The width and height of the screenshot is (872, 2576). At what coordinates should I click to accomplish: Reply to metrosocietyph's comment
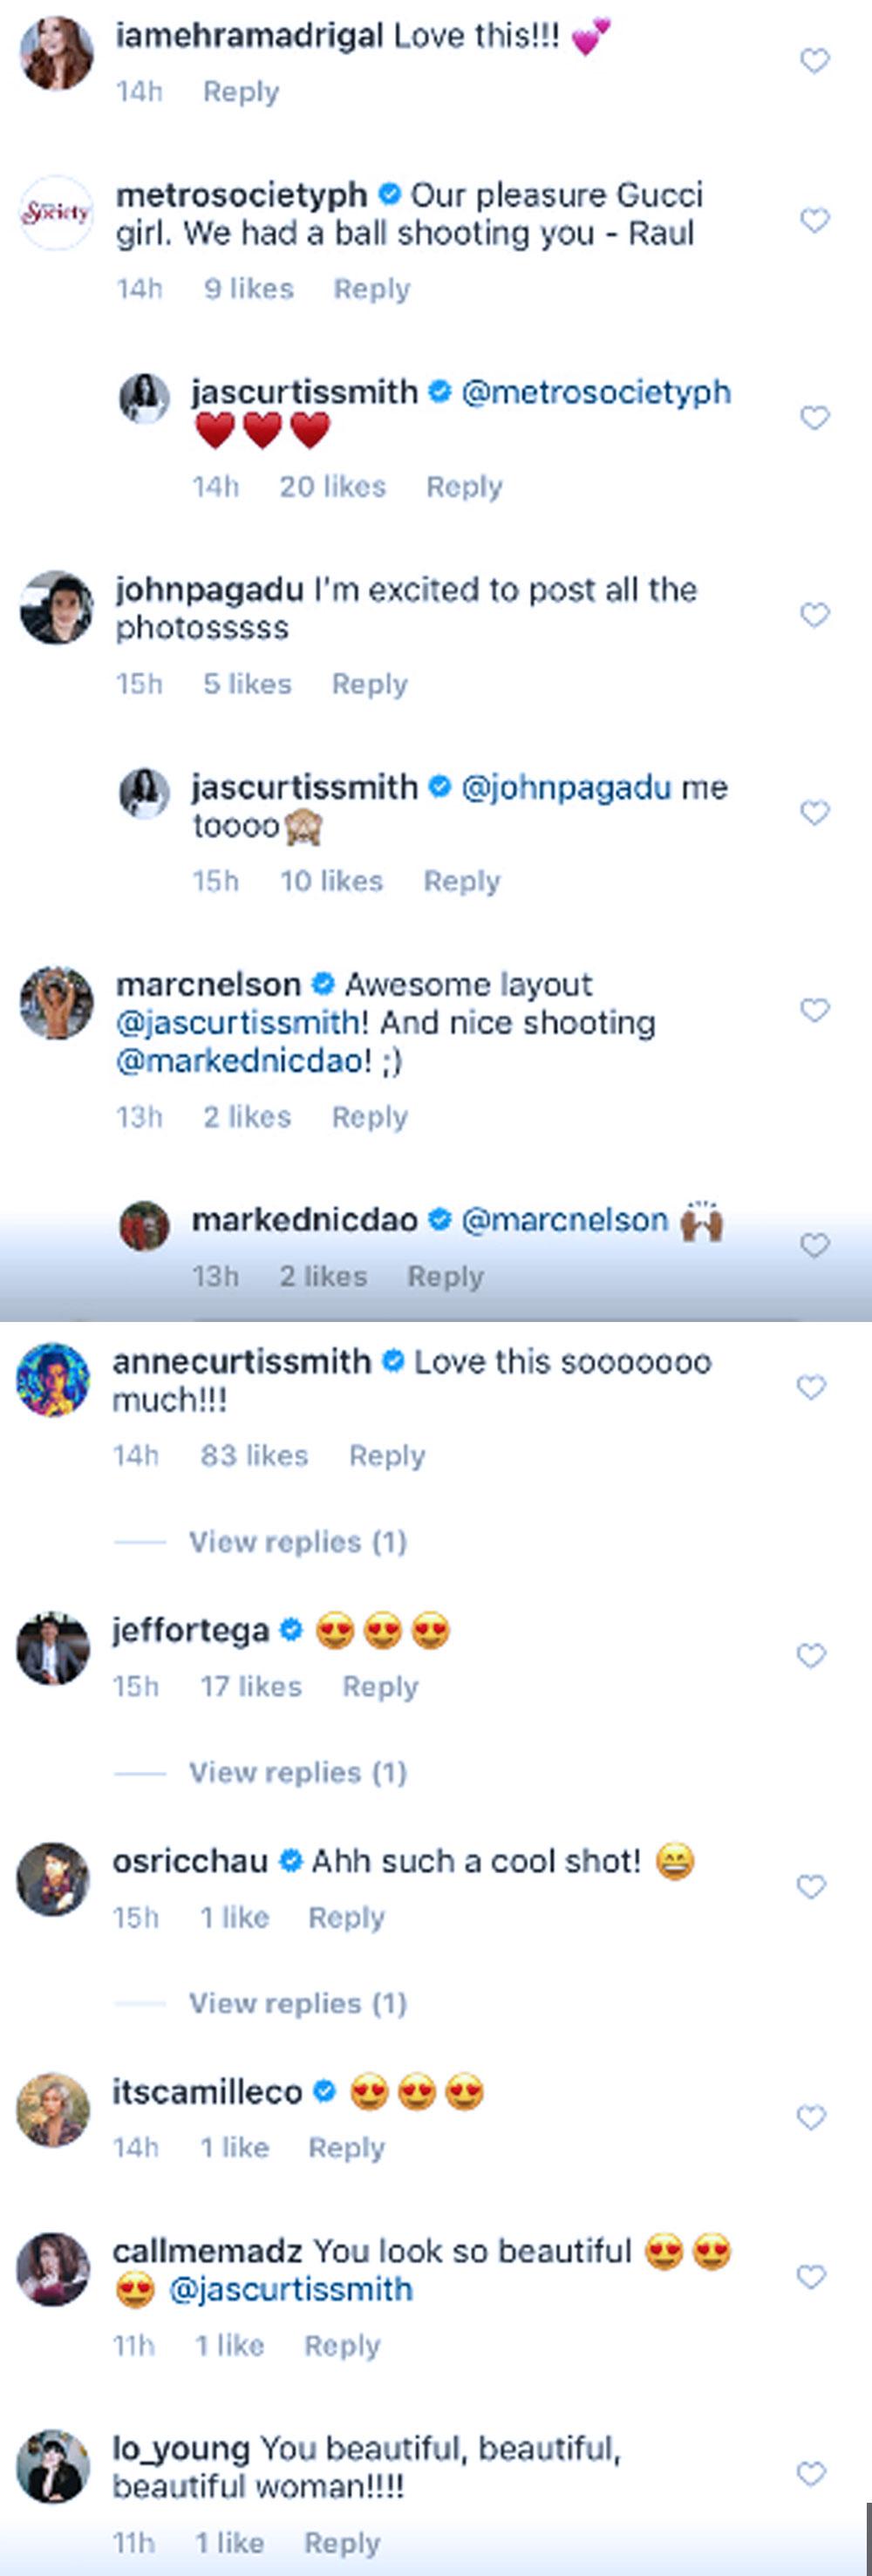click(372, 289)
